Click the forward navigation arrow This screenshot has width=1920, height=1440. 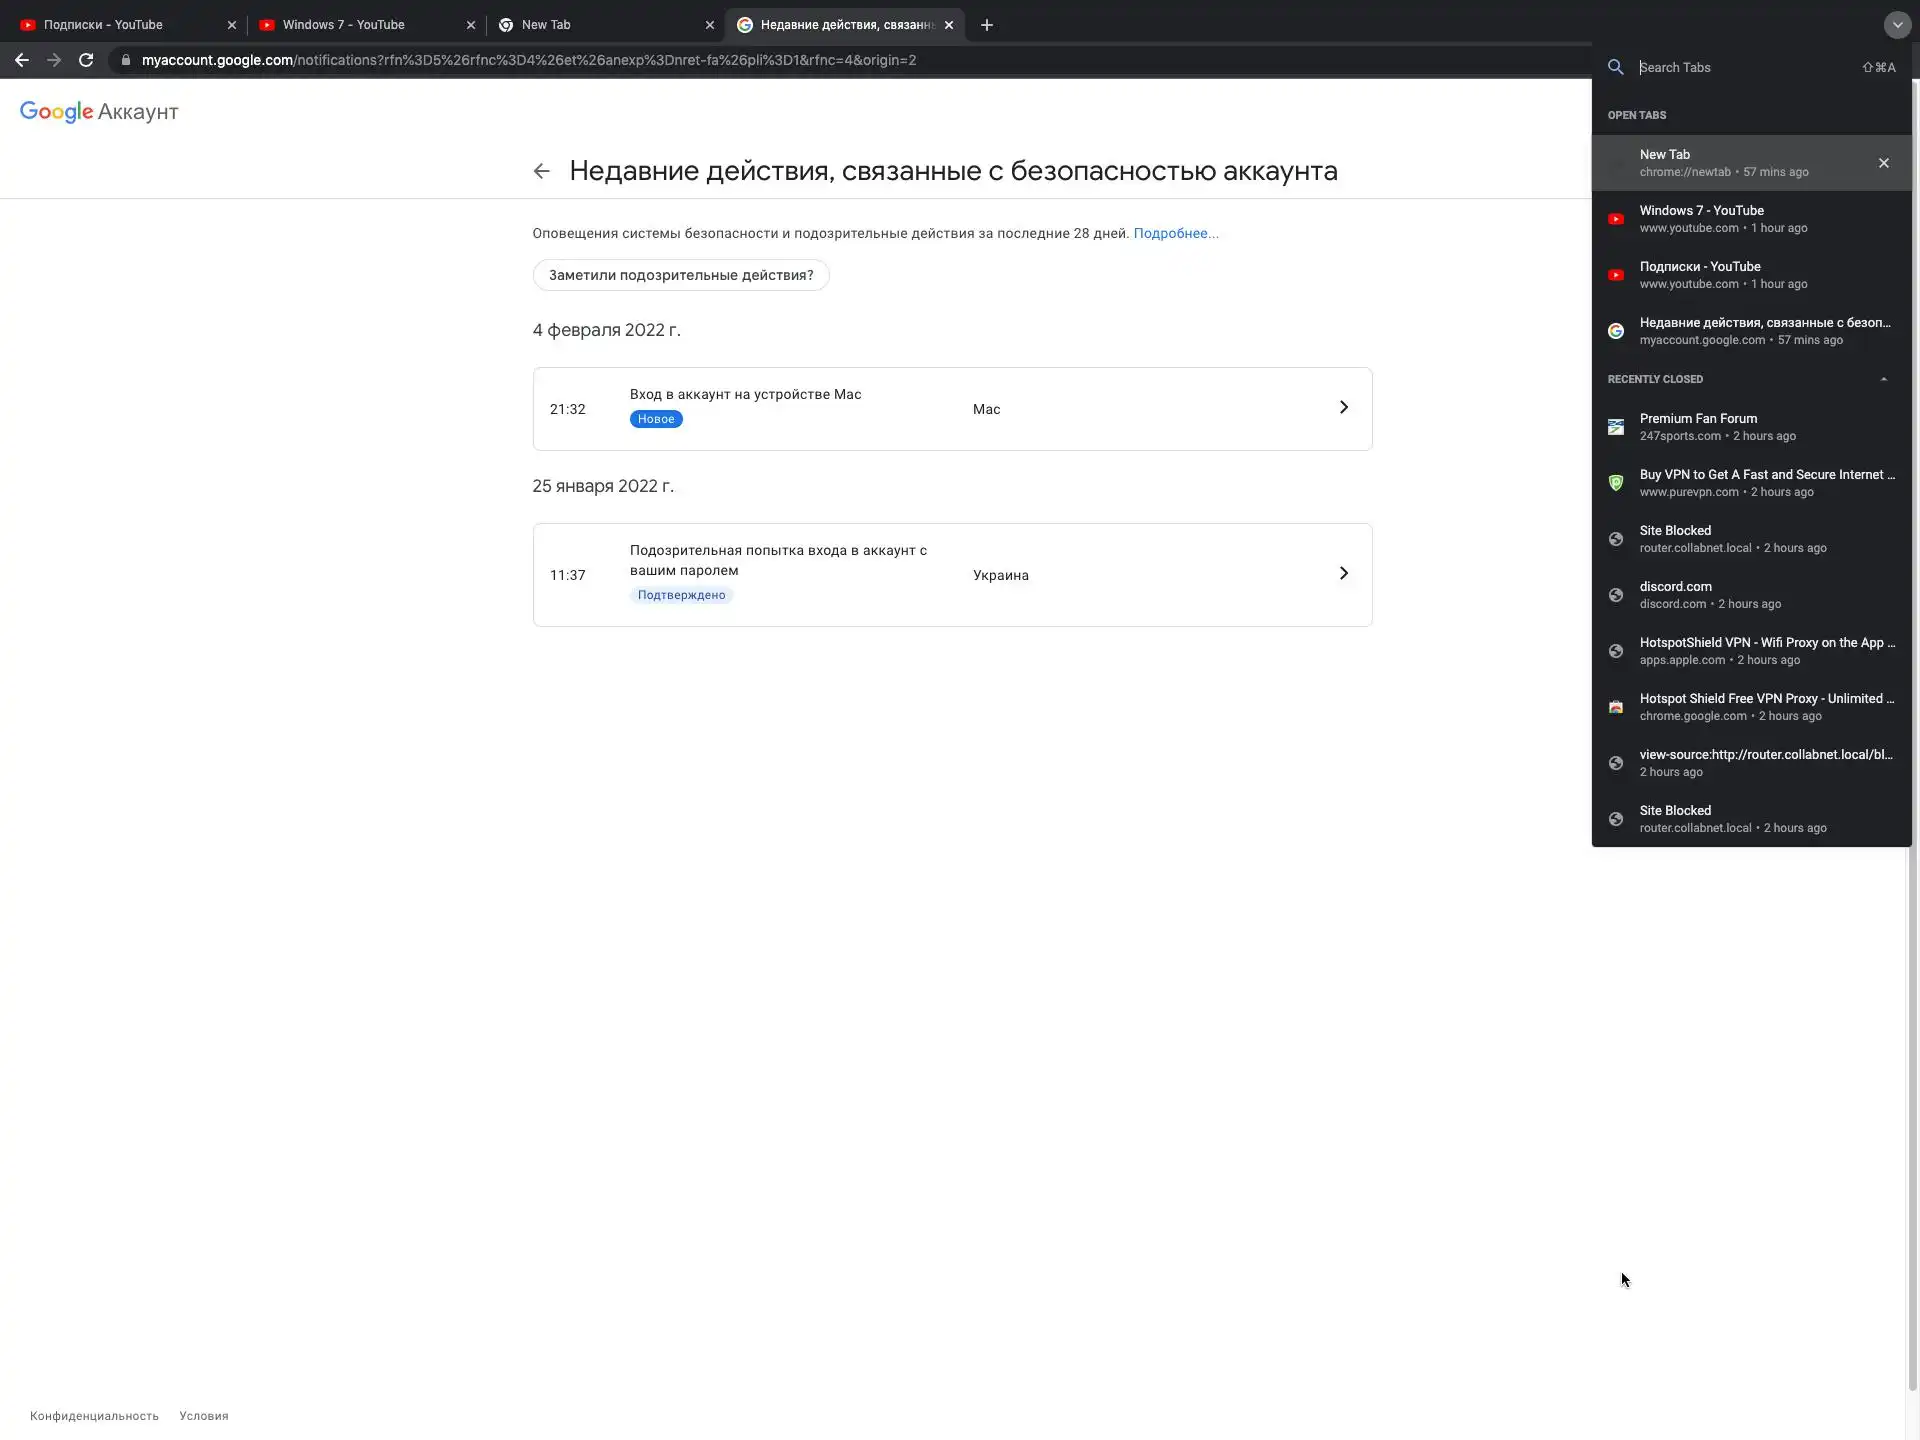(x=54, y=60)
